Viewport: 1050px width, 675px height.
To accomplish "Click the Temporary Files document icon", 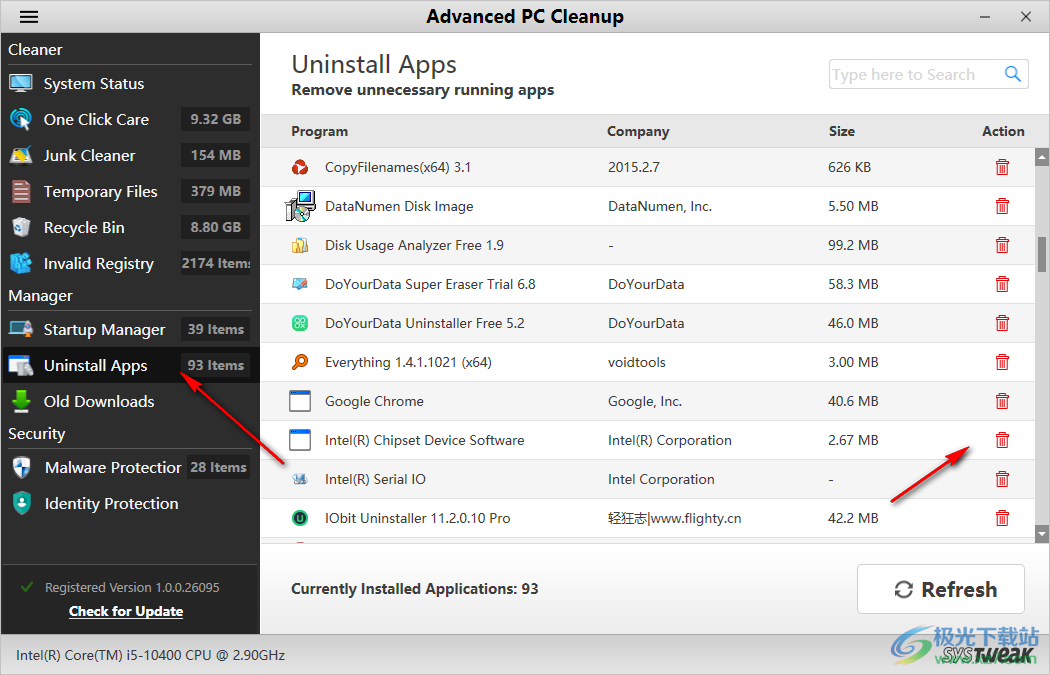I will click(x=21, y=192).
